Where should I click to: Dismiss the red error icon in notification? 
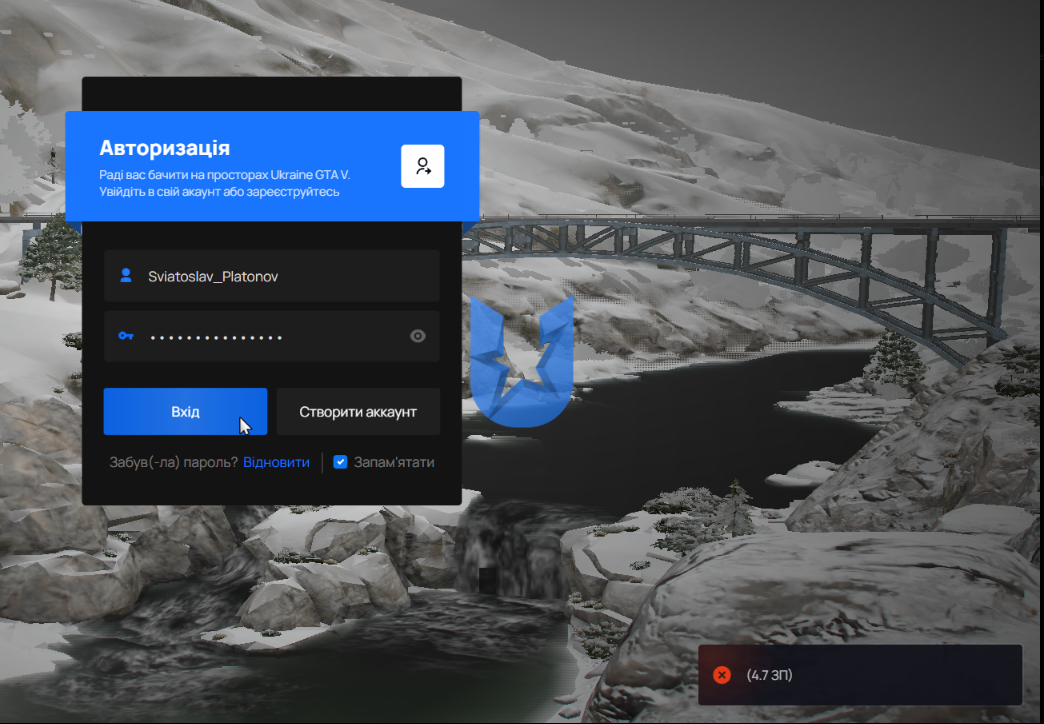(x=722, y=675)
